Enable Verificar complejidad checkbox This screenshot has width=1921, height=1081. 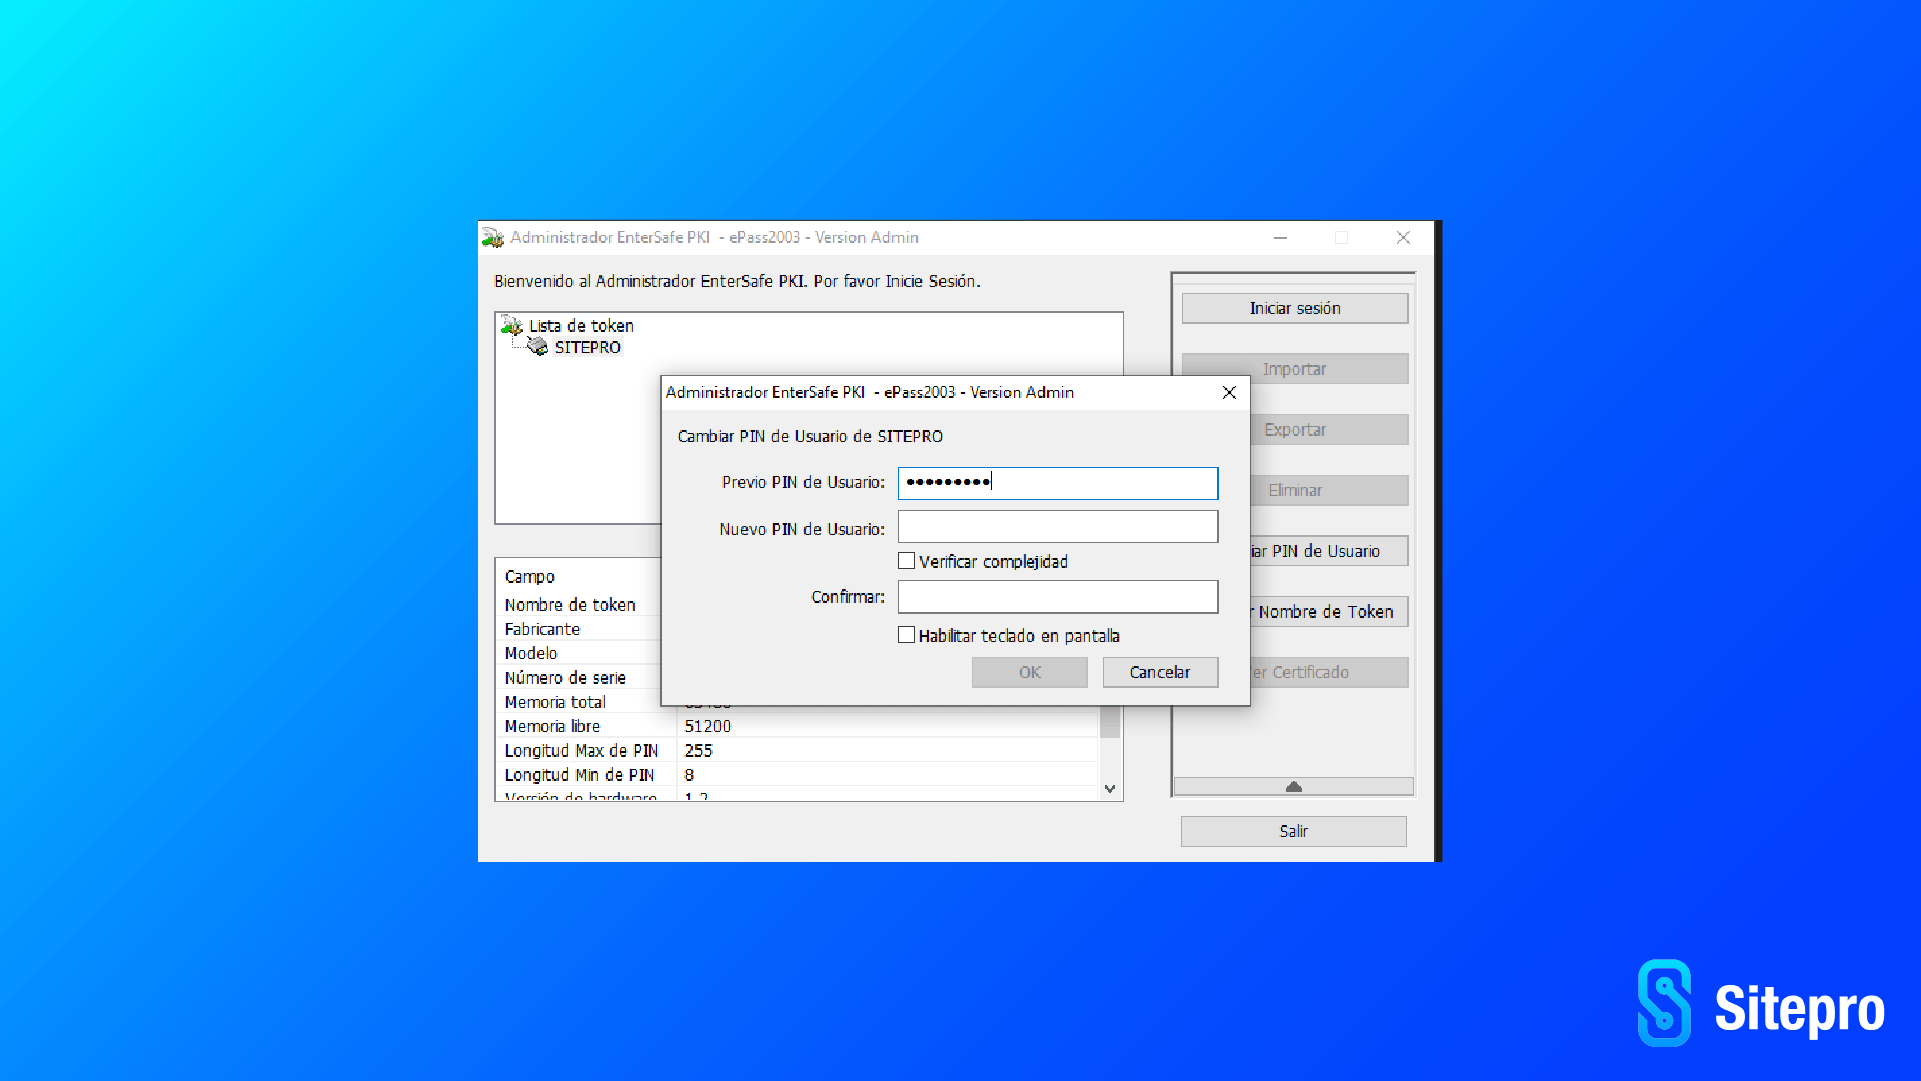pos(906,561)
